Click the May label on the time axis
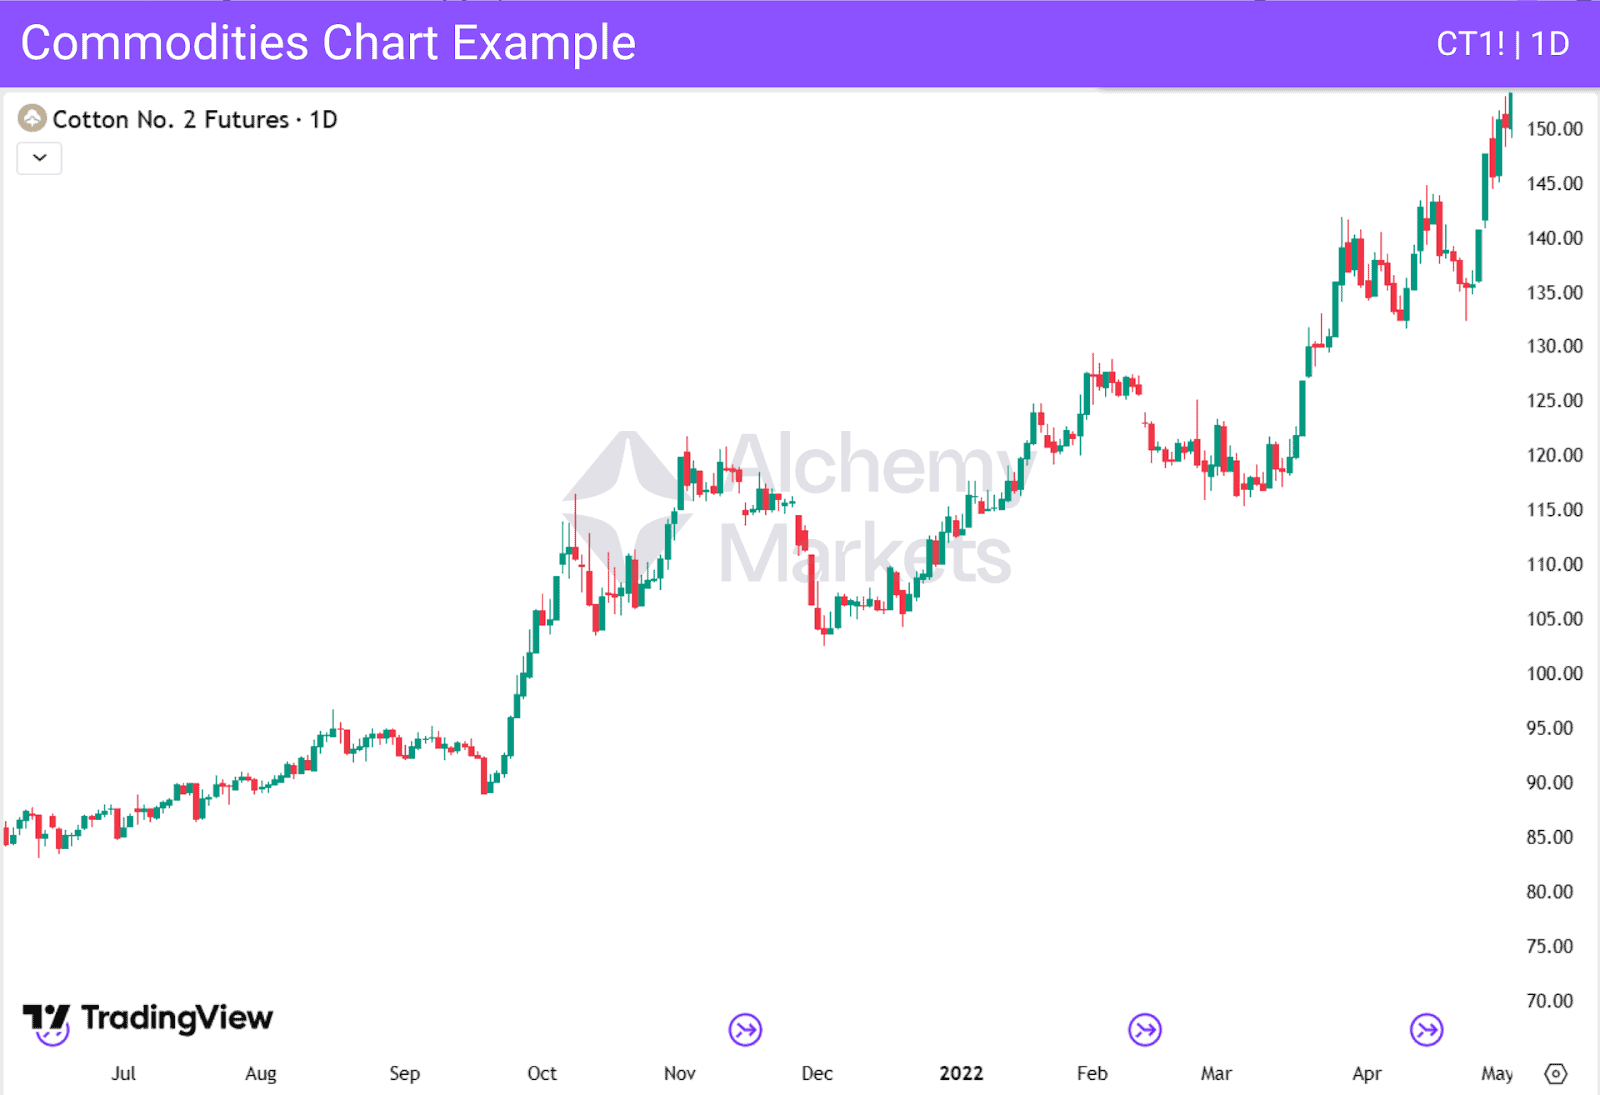The height and width of the screenshot is (1095, 1600). click(1498, 1073)
